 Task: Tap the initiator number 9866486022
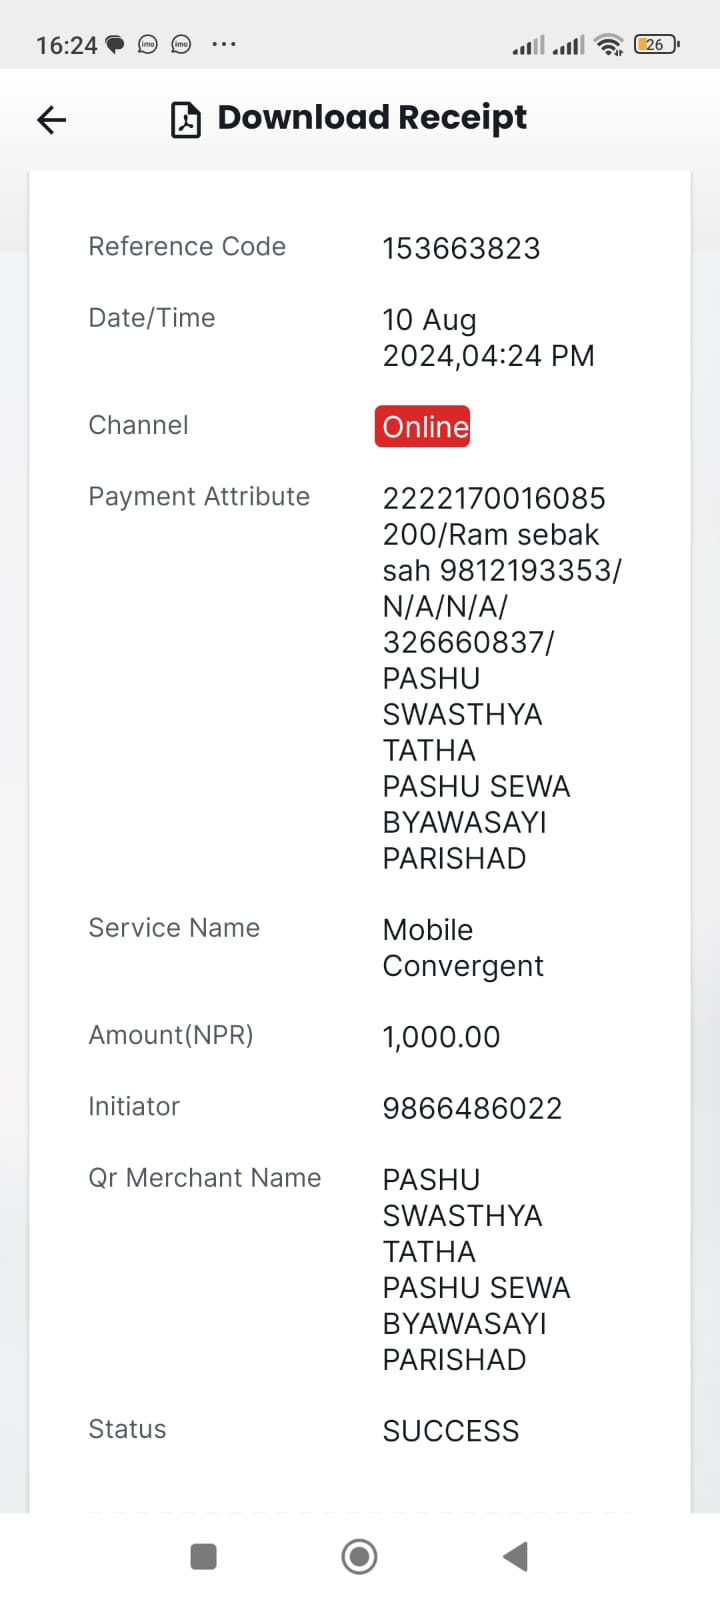[x=472, y=1108]
